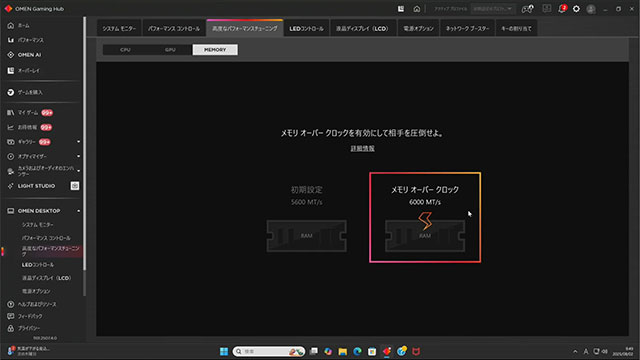This screenshot has height=360, width=640.
Task: Click the game controller icon in title bar
Action: point(527,9)
